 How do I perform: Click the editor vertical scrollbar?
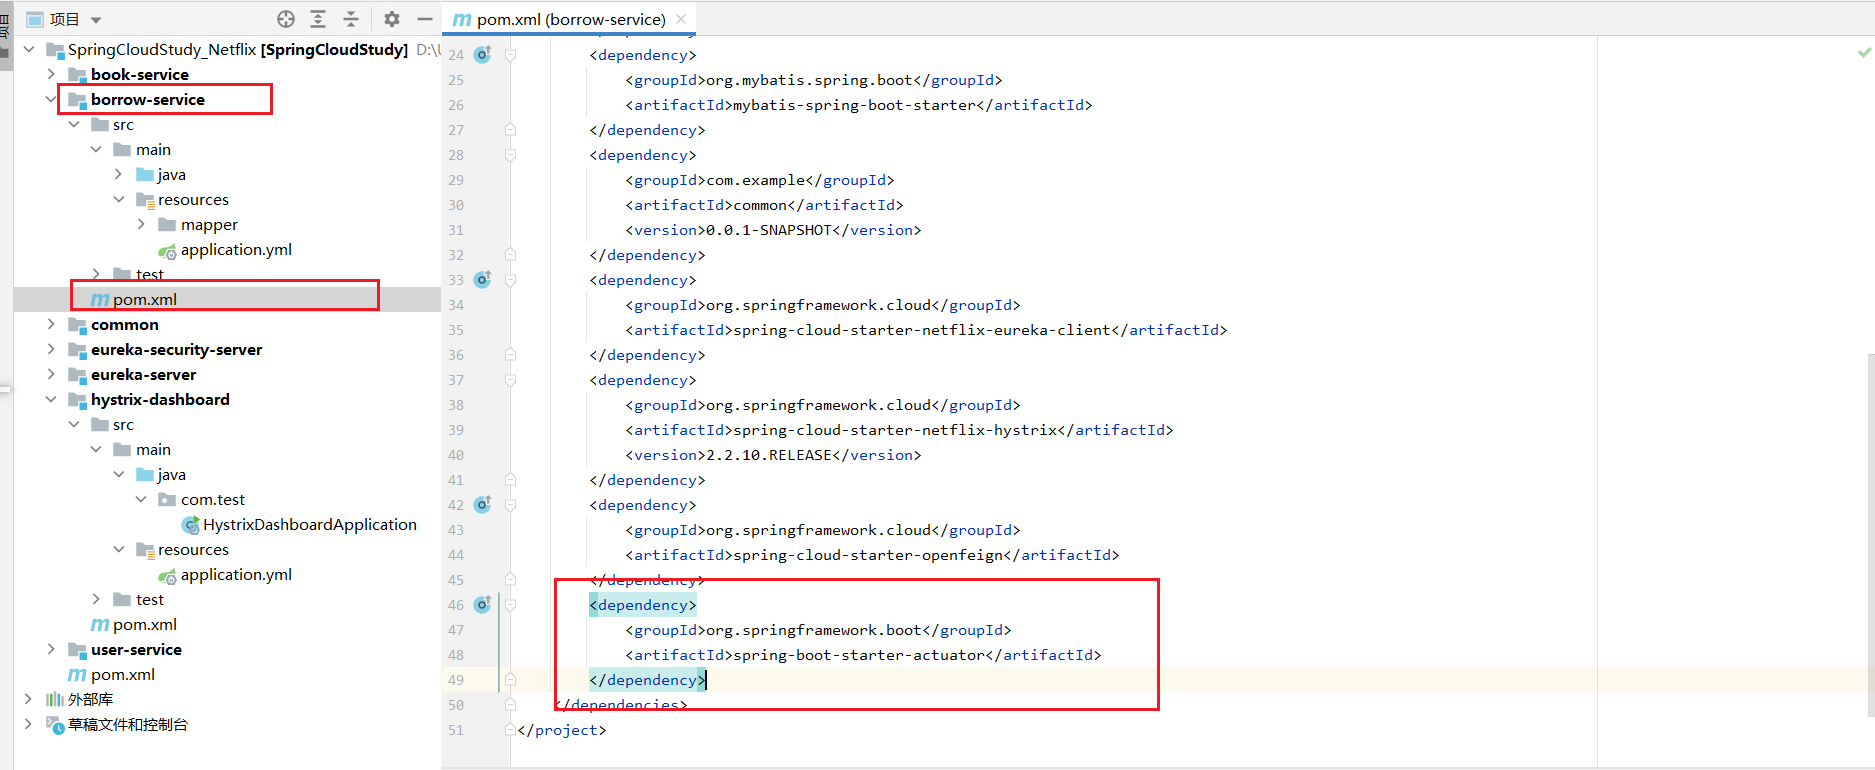tap(1870, 535)
